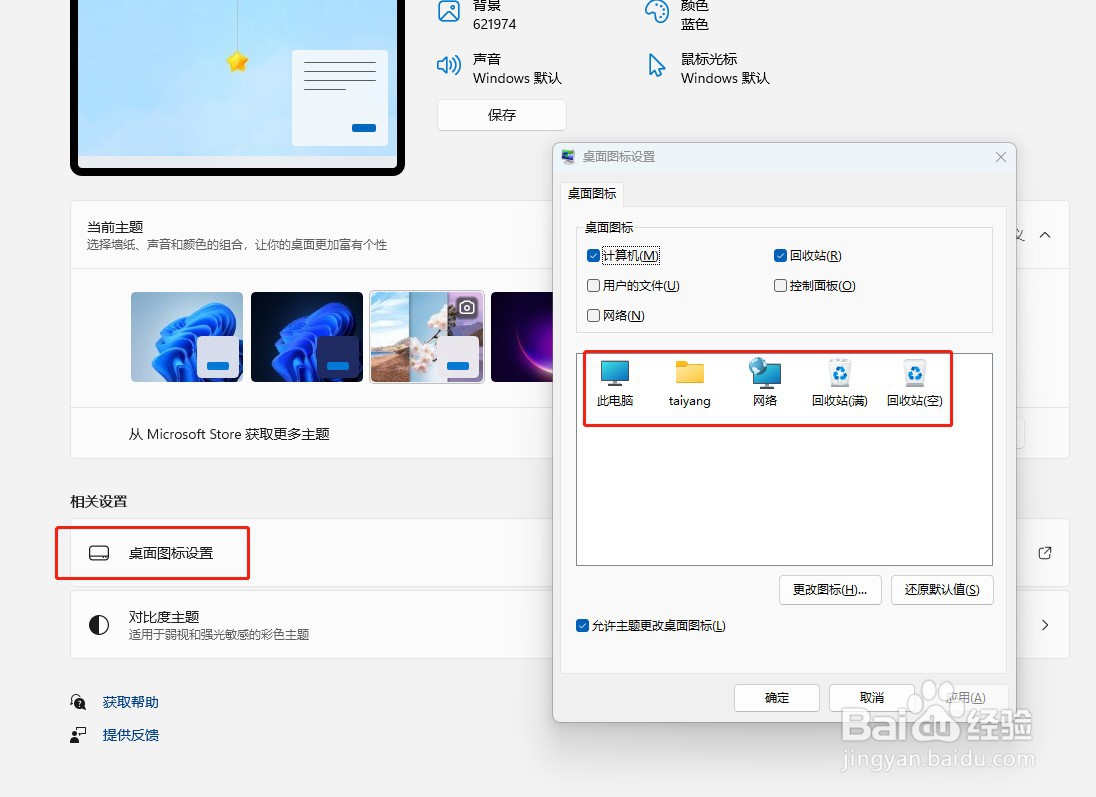This screenshot has width=1096, height=797.
Task: Click the 背景 background picture icon
Action: [x=449, y=11]
